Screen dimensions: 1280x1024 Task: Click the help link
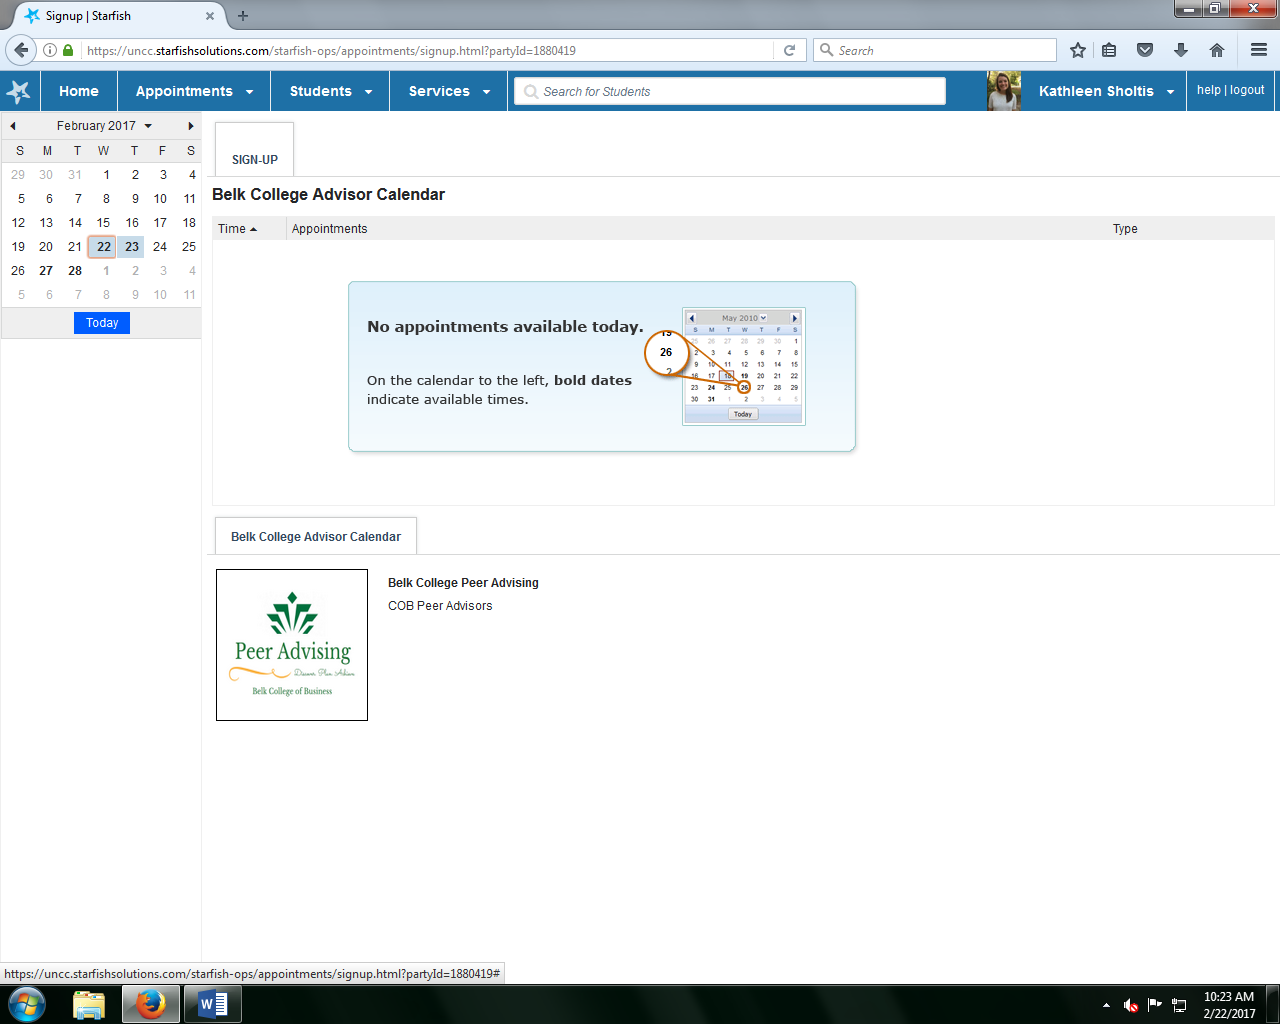click(1208, 90)
